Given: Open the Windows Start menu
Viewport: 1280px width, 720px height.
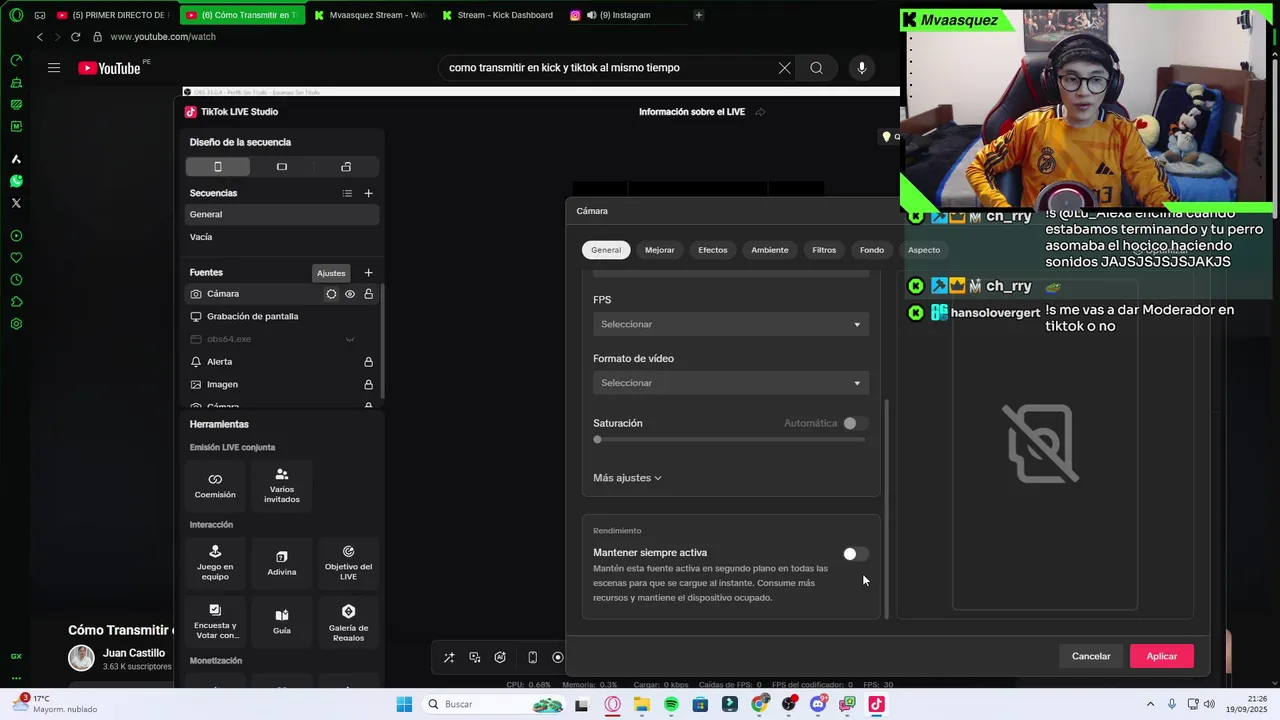Looking at the screenshot, I should 404,704.
